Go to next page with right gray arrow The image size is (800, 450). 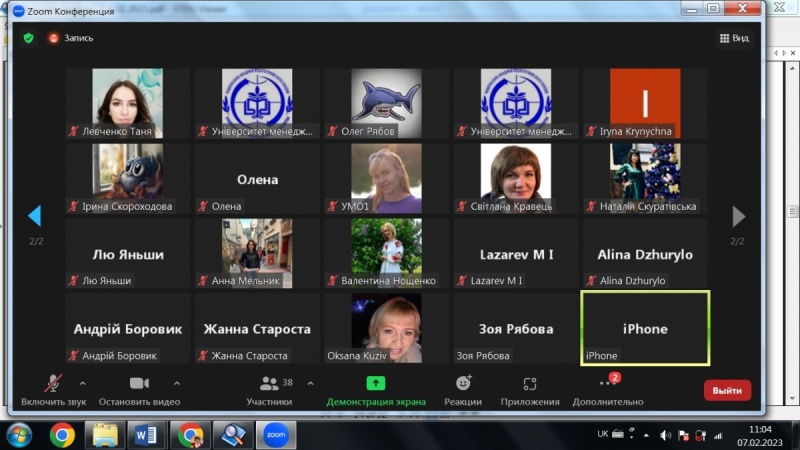click(738, 216)
